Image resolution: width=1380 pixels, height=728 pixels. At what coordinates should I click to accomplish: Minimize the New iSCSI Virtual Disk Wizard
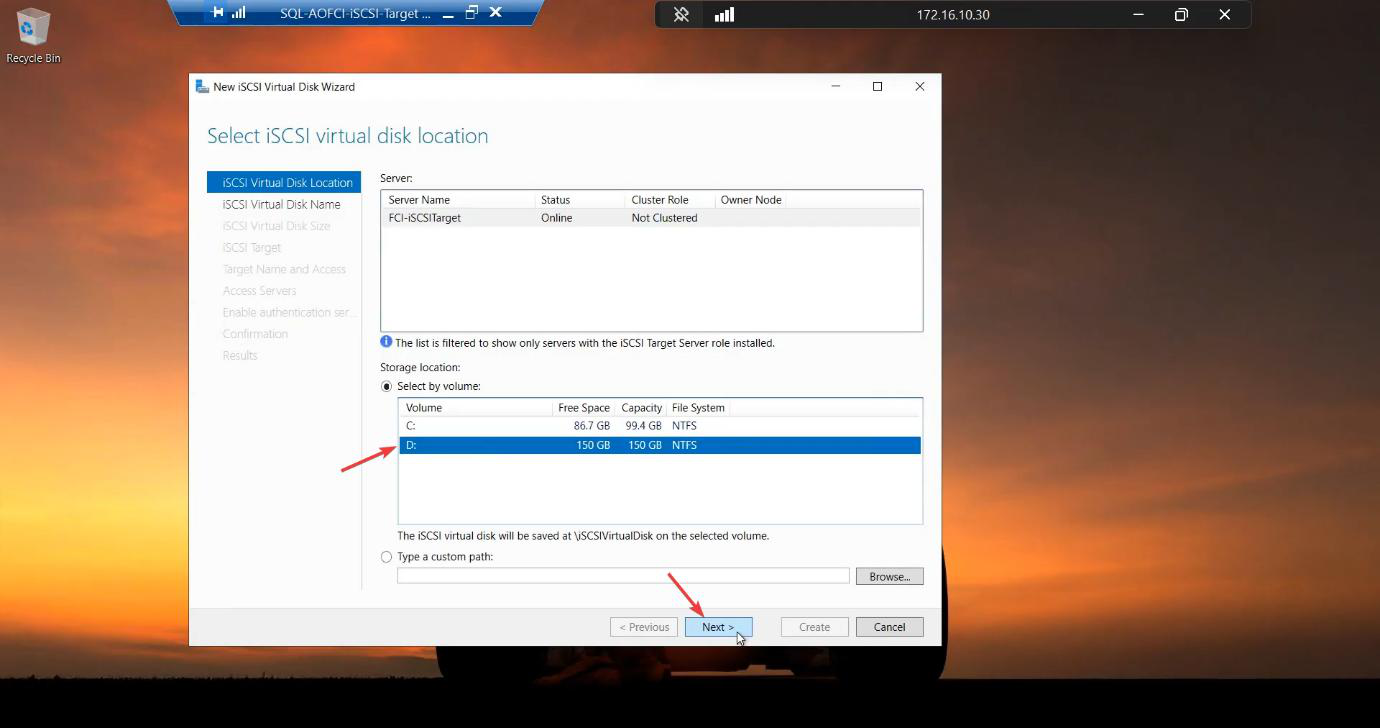835,87
